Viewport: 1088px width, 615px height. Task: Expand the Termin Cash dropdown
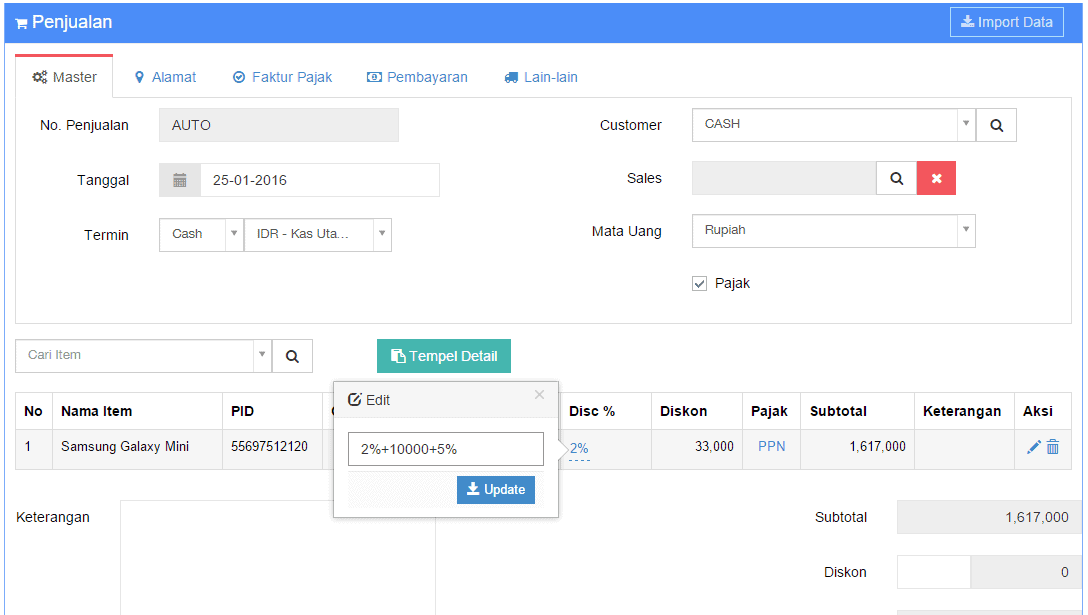coord(234,234)
